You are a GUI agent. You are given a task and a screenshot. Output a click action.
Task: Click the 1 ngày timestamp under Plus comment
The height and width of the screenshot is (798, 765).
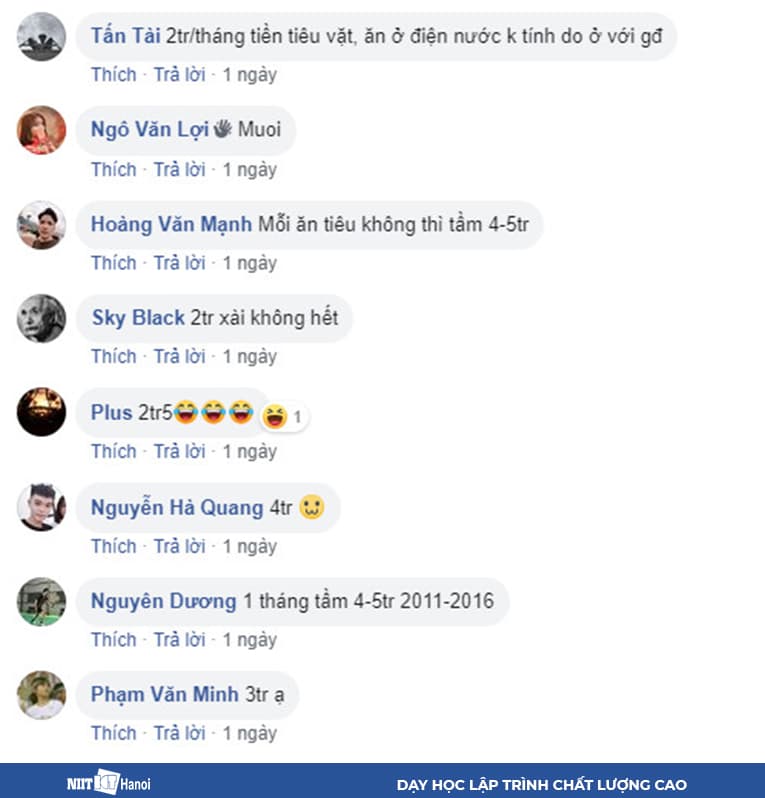(x=250, y=451)
